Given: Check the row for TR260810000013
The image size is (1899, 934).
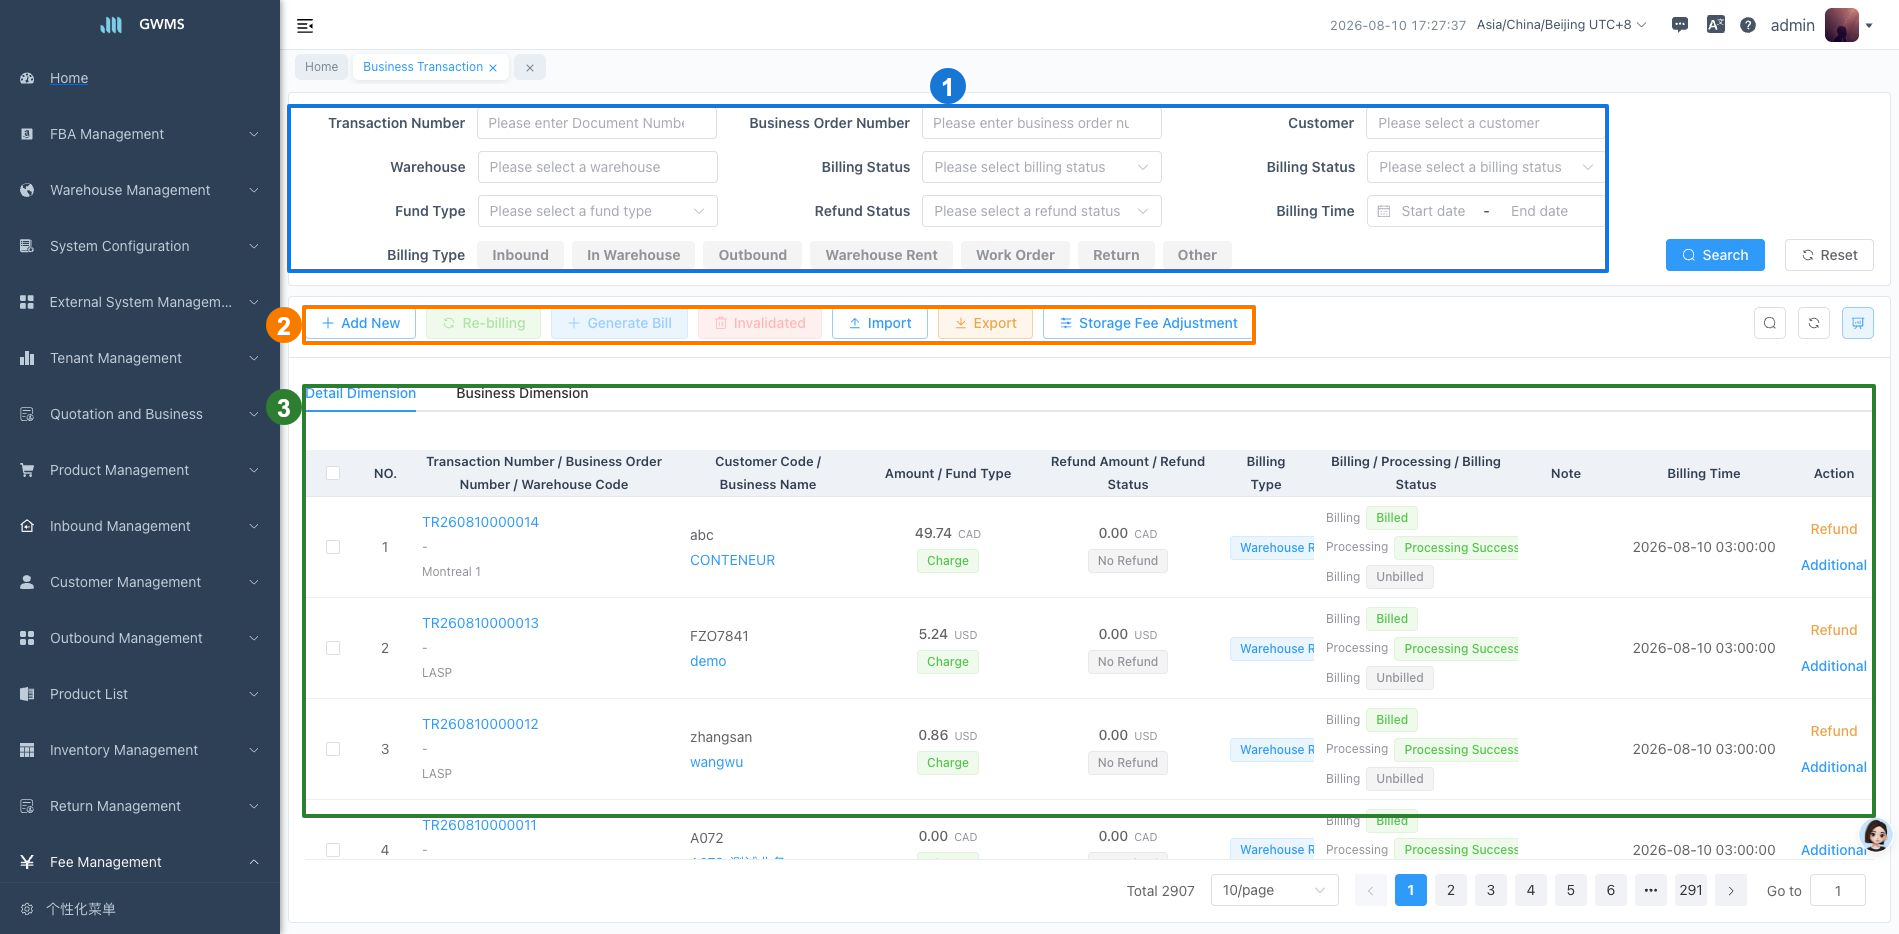Looking at the screenshot, I should [x=333, y=648].
